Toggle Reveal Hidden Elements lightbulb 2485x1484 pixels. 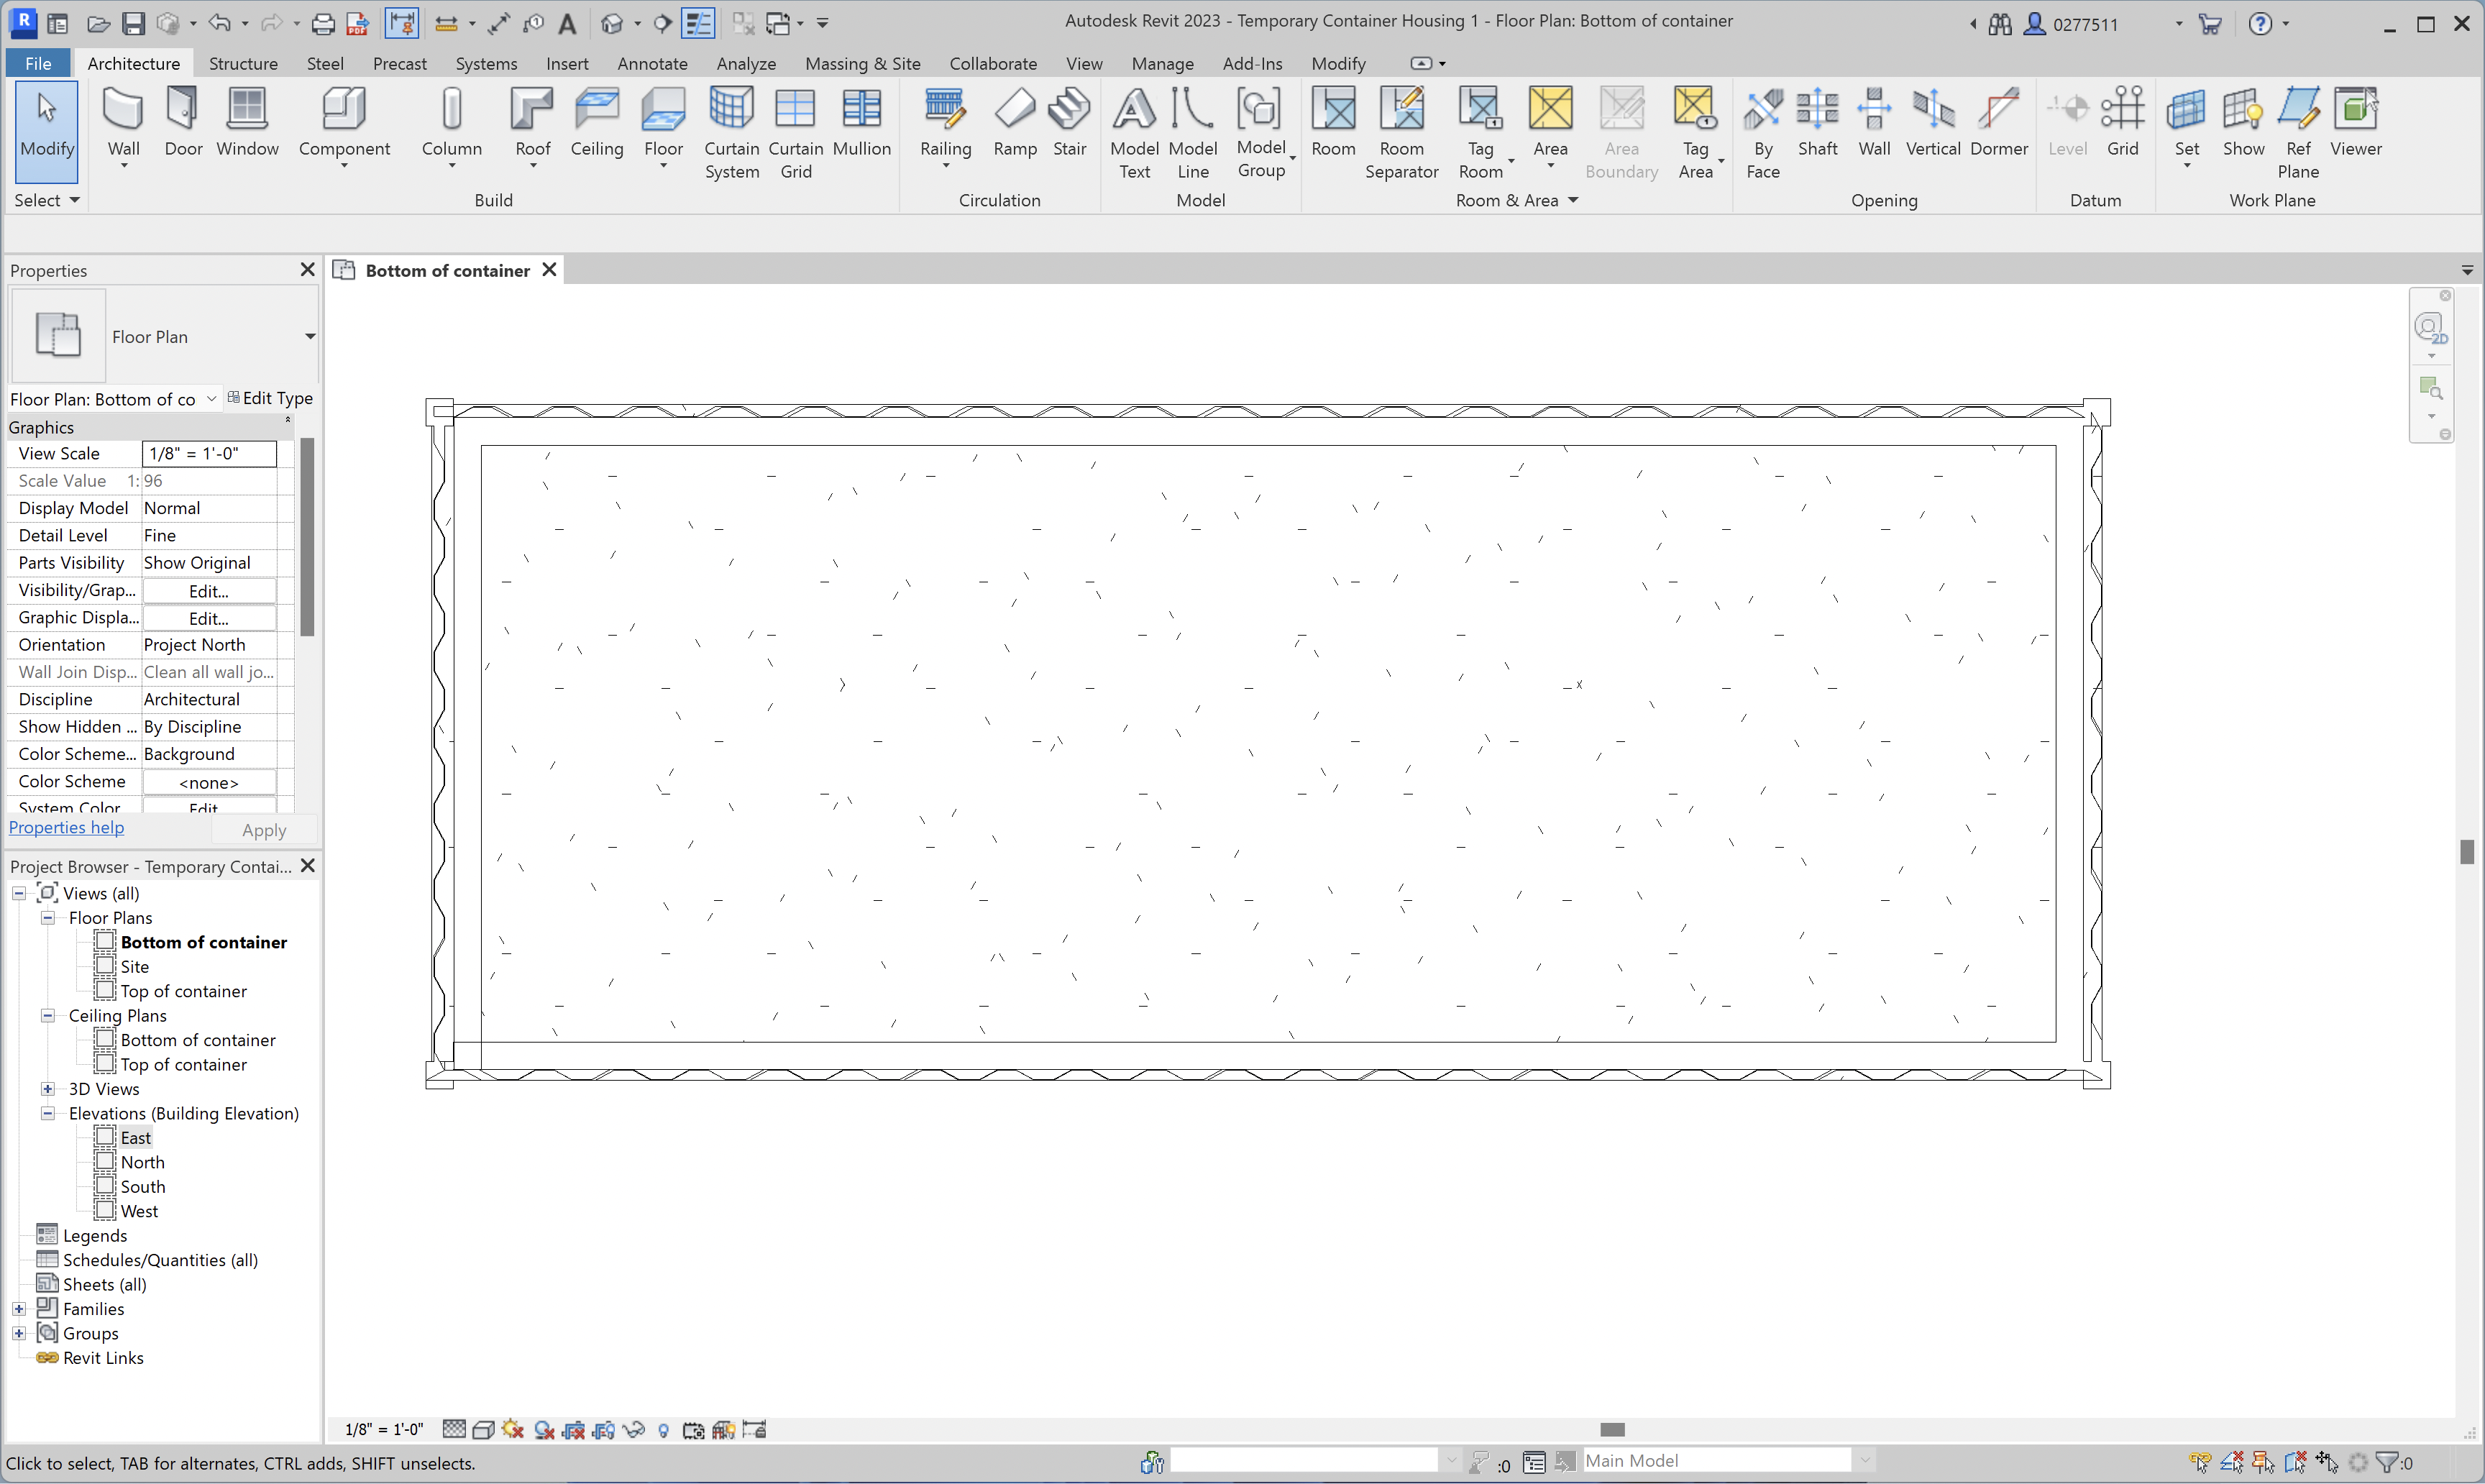[663, 1430]
